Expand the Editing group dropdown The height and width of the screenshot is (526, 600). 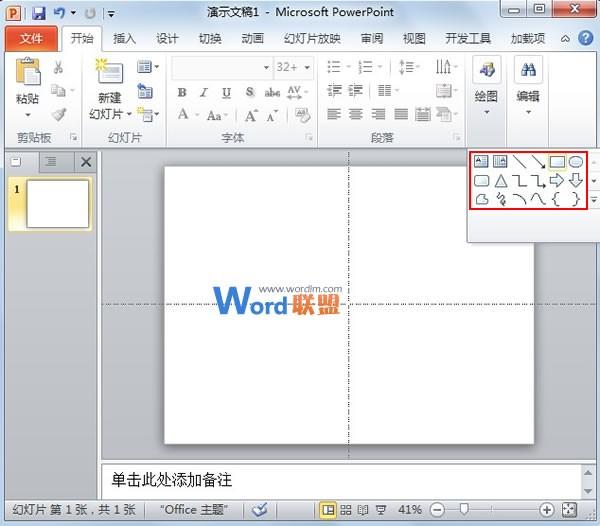[x=528, y=112]
